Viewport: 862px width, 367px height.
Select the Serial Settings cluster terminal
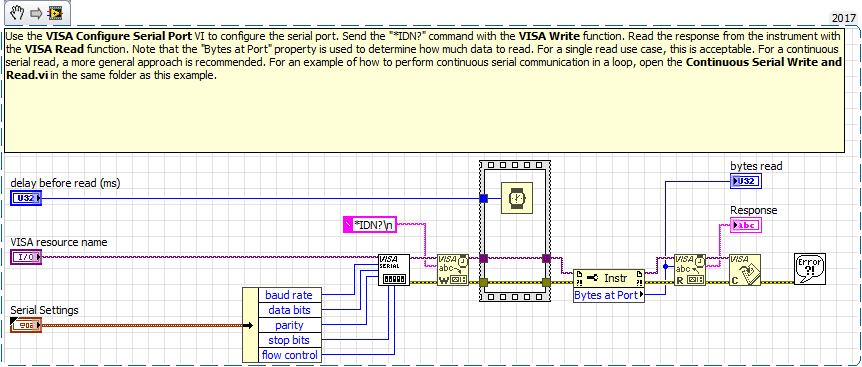26,325
